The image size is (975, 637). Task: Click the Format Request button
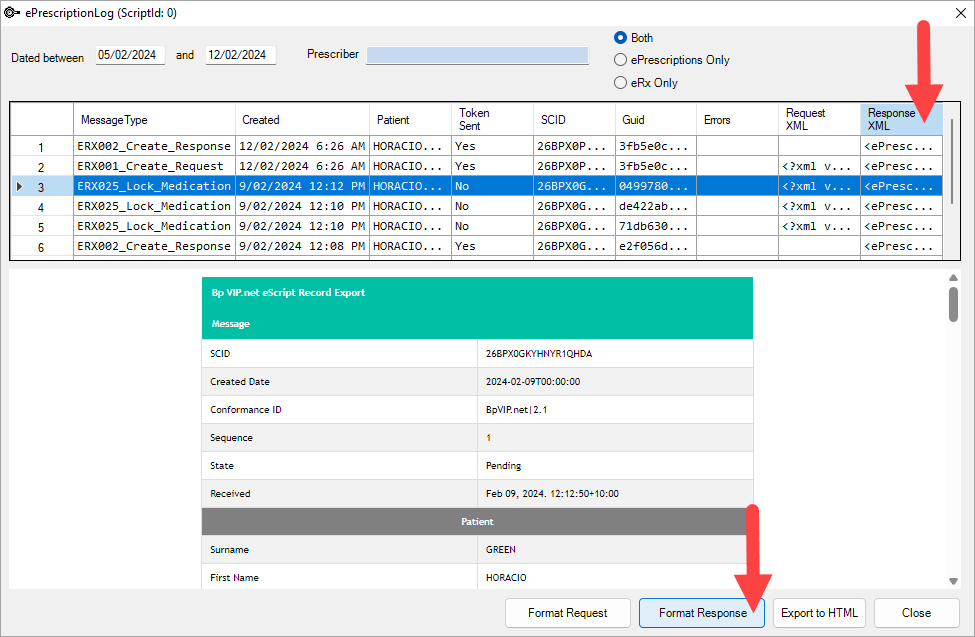568,613
